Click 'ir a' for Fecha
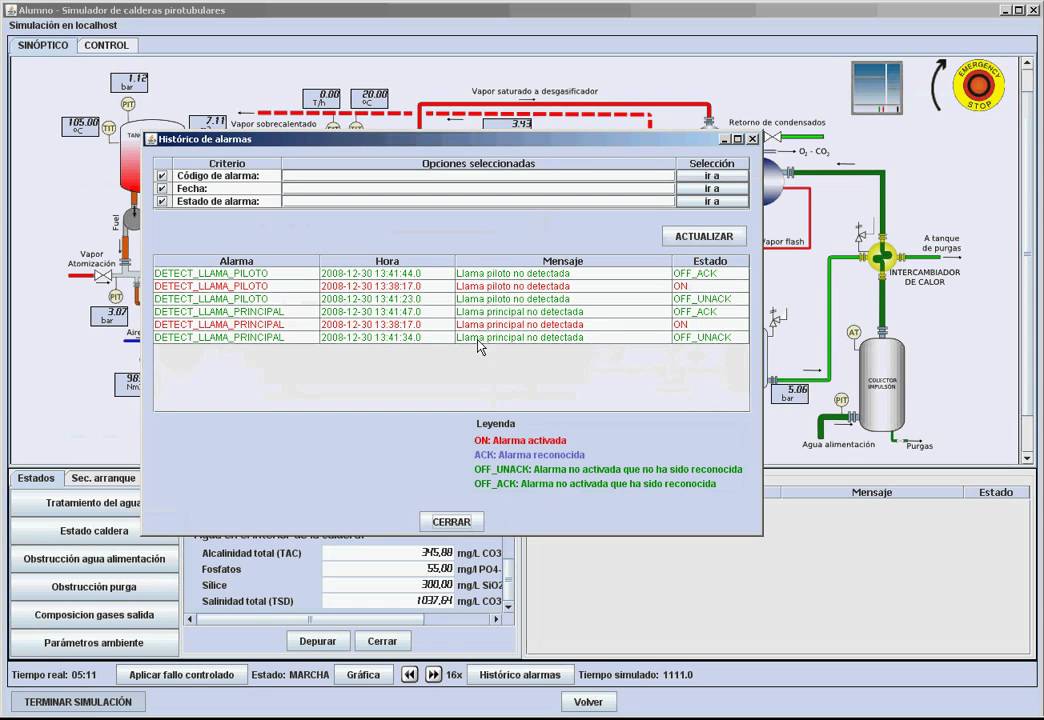Screen dimensions: 1044x720 tap(712, 188)
